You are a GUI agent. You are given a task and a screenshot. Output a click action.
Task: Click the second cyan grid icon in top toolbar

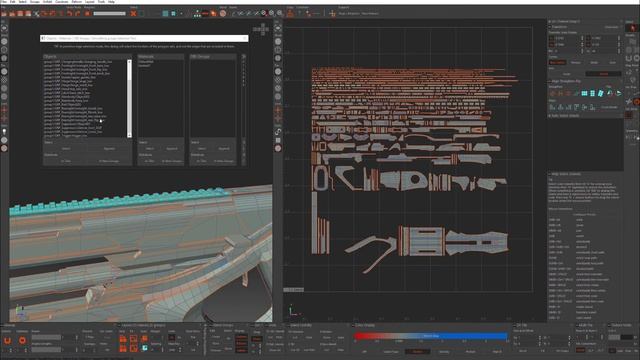pyautogui.click(x=173, y=13)
